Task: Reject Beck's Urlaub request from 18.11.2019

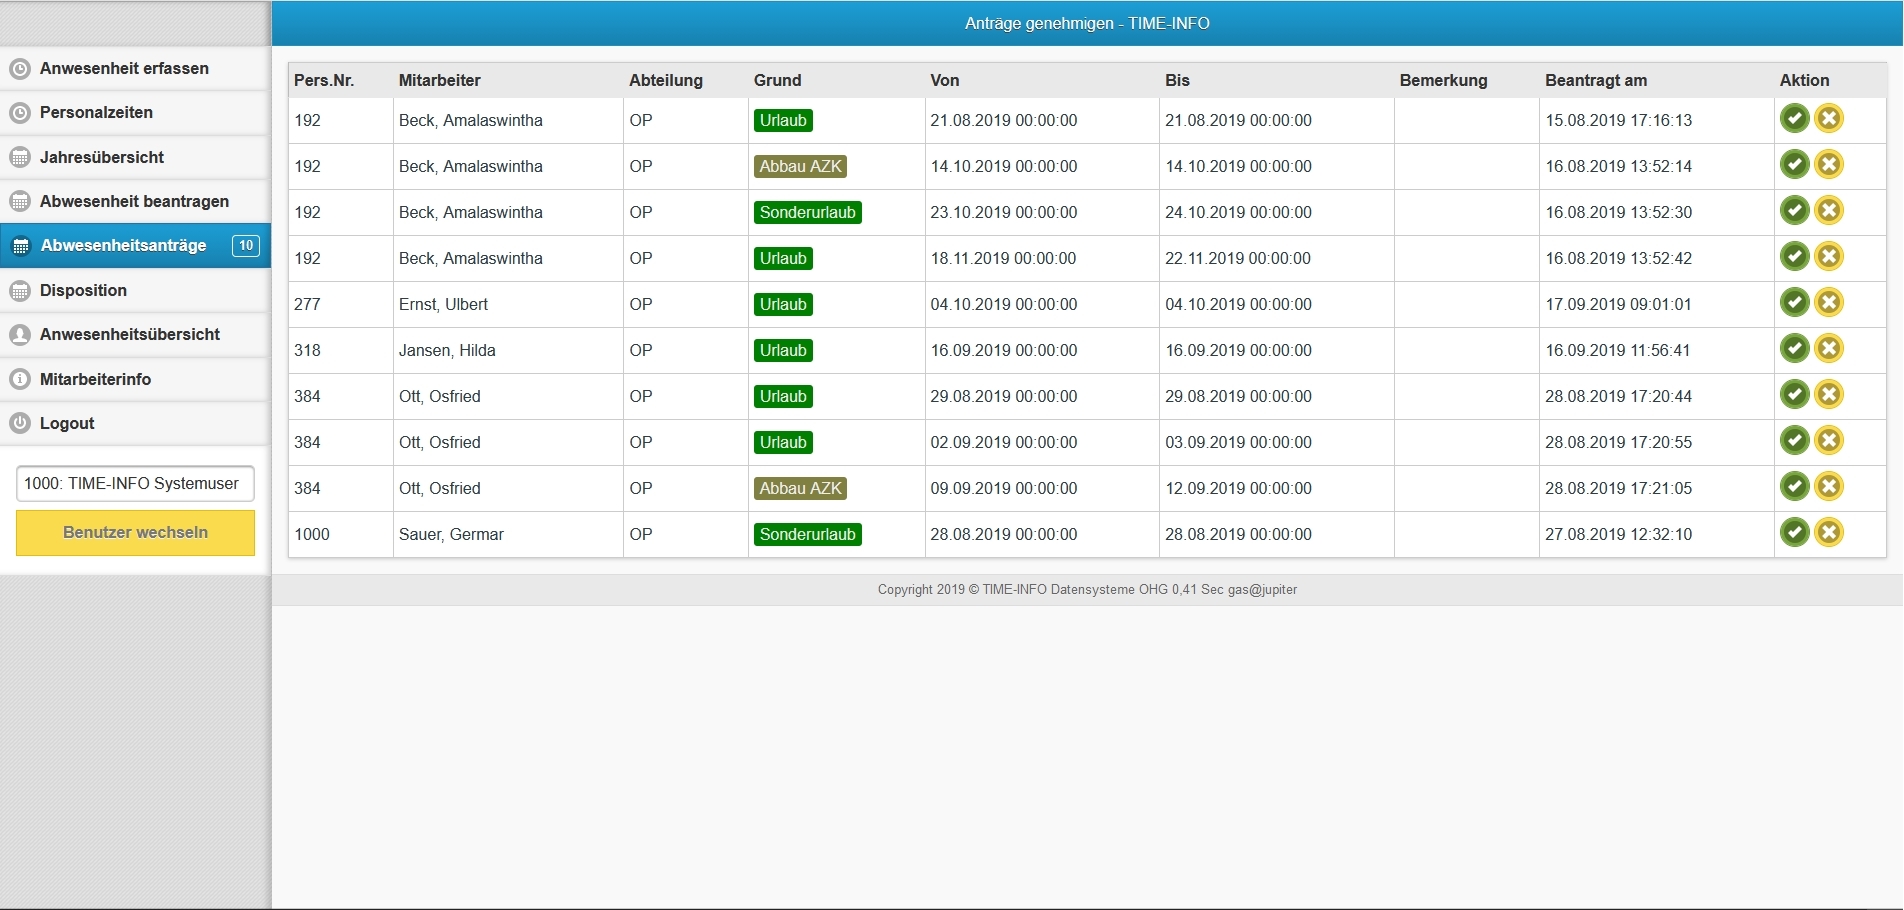Action: click(1829, 257)
